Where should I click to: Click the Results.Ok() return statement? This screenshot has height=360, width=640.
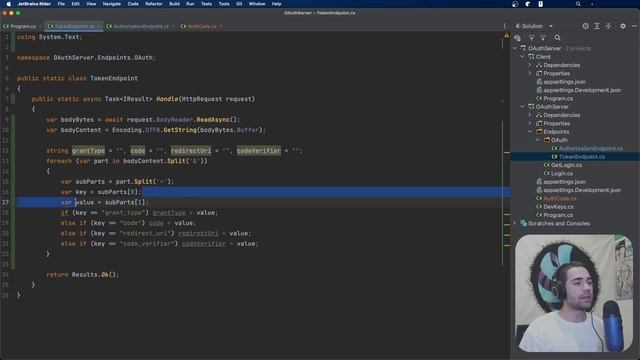[x=82, y=275]
